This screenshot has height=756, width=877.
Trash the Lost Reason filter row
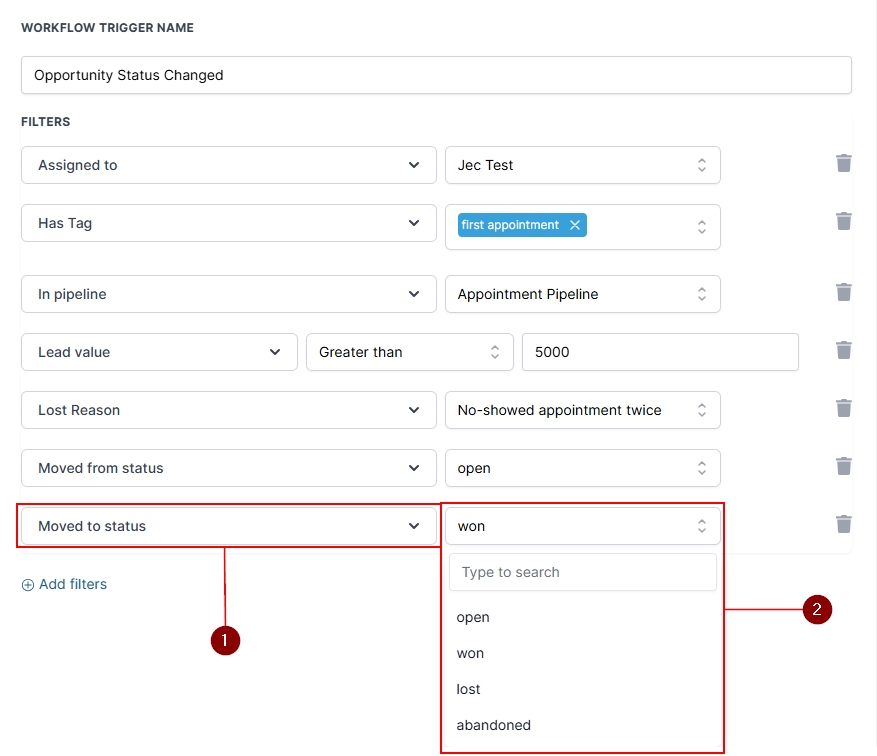(x=843, y=408)
